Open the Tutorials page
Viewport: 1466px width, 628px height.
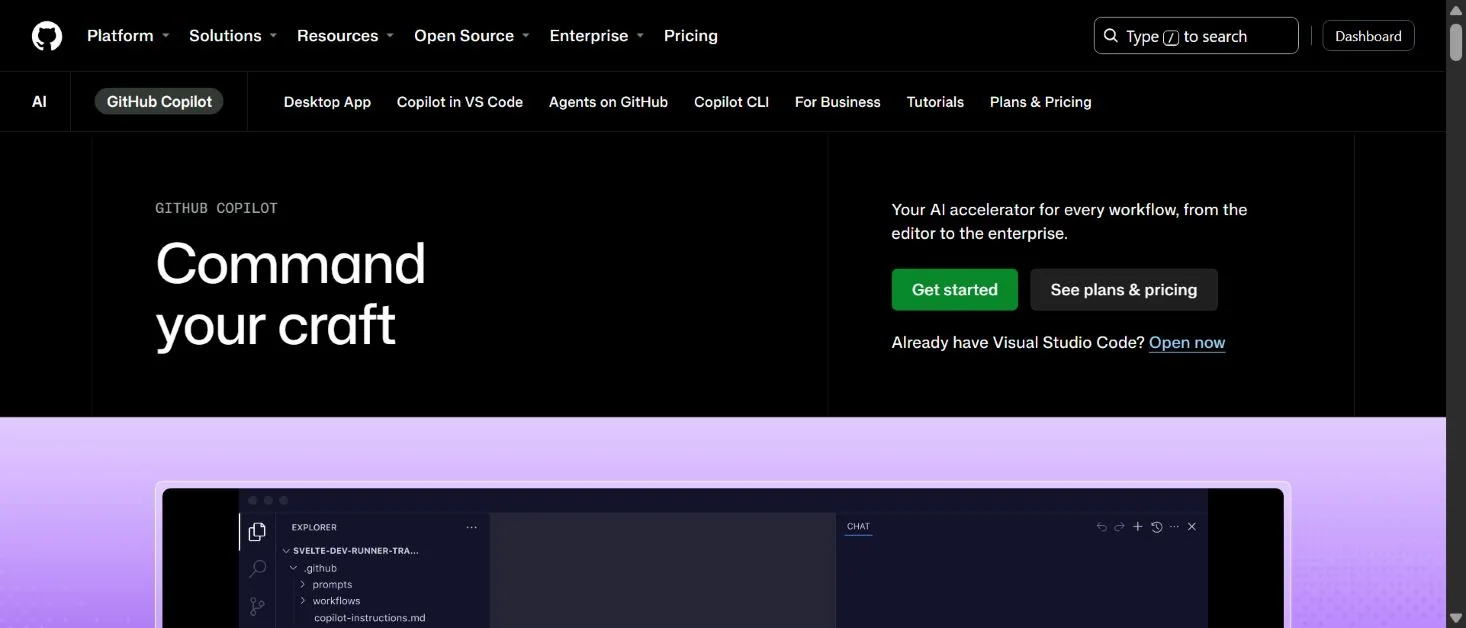(935, 102)
